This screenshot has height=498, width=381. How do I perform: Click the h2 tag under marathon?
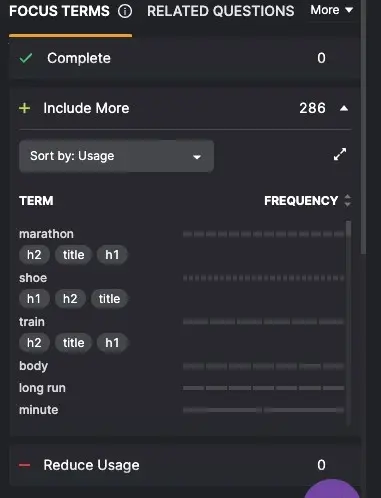(34, 255)
